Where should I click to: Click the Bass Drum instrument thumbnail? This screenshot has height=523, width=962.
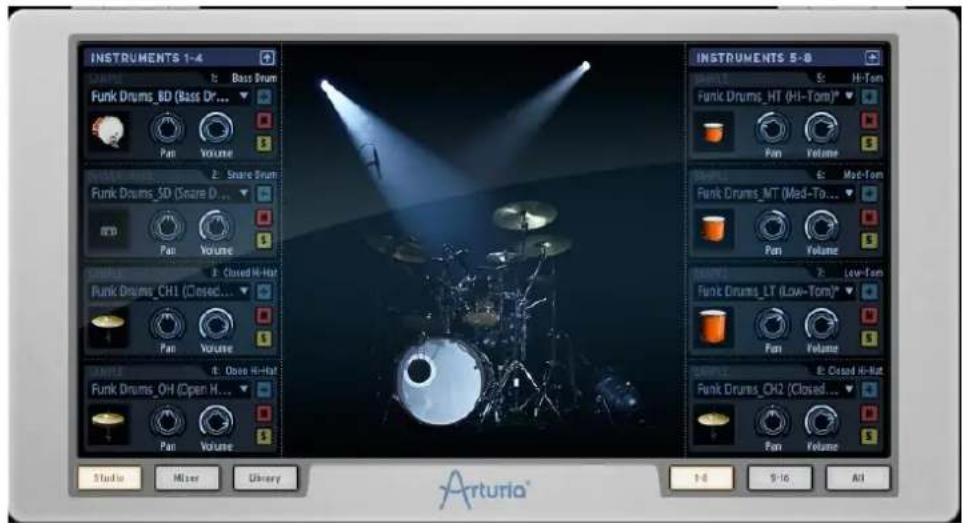click(x=109, y=132)
